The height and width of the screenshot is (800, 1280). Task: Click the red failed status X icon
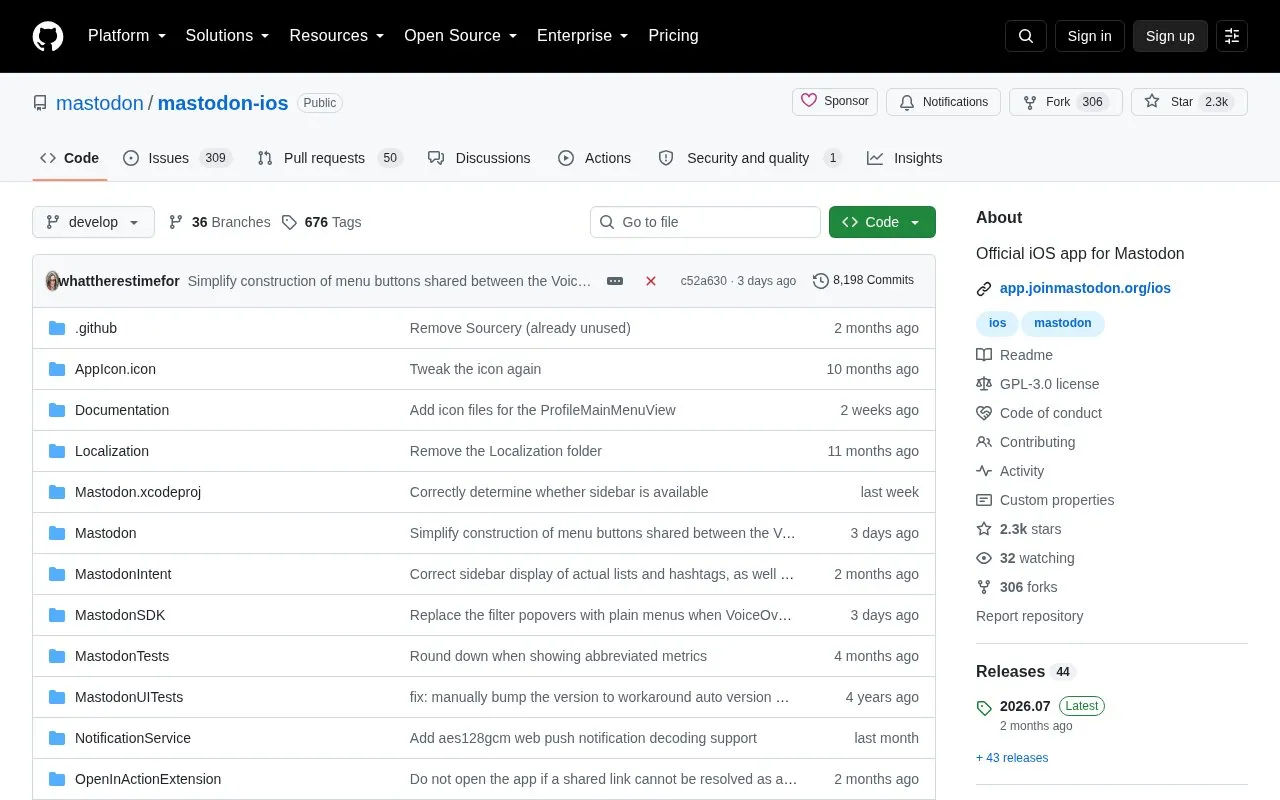[x=651, y=281]
